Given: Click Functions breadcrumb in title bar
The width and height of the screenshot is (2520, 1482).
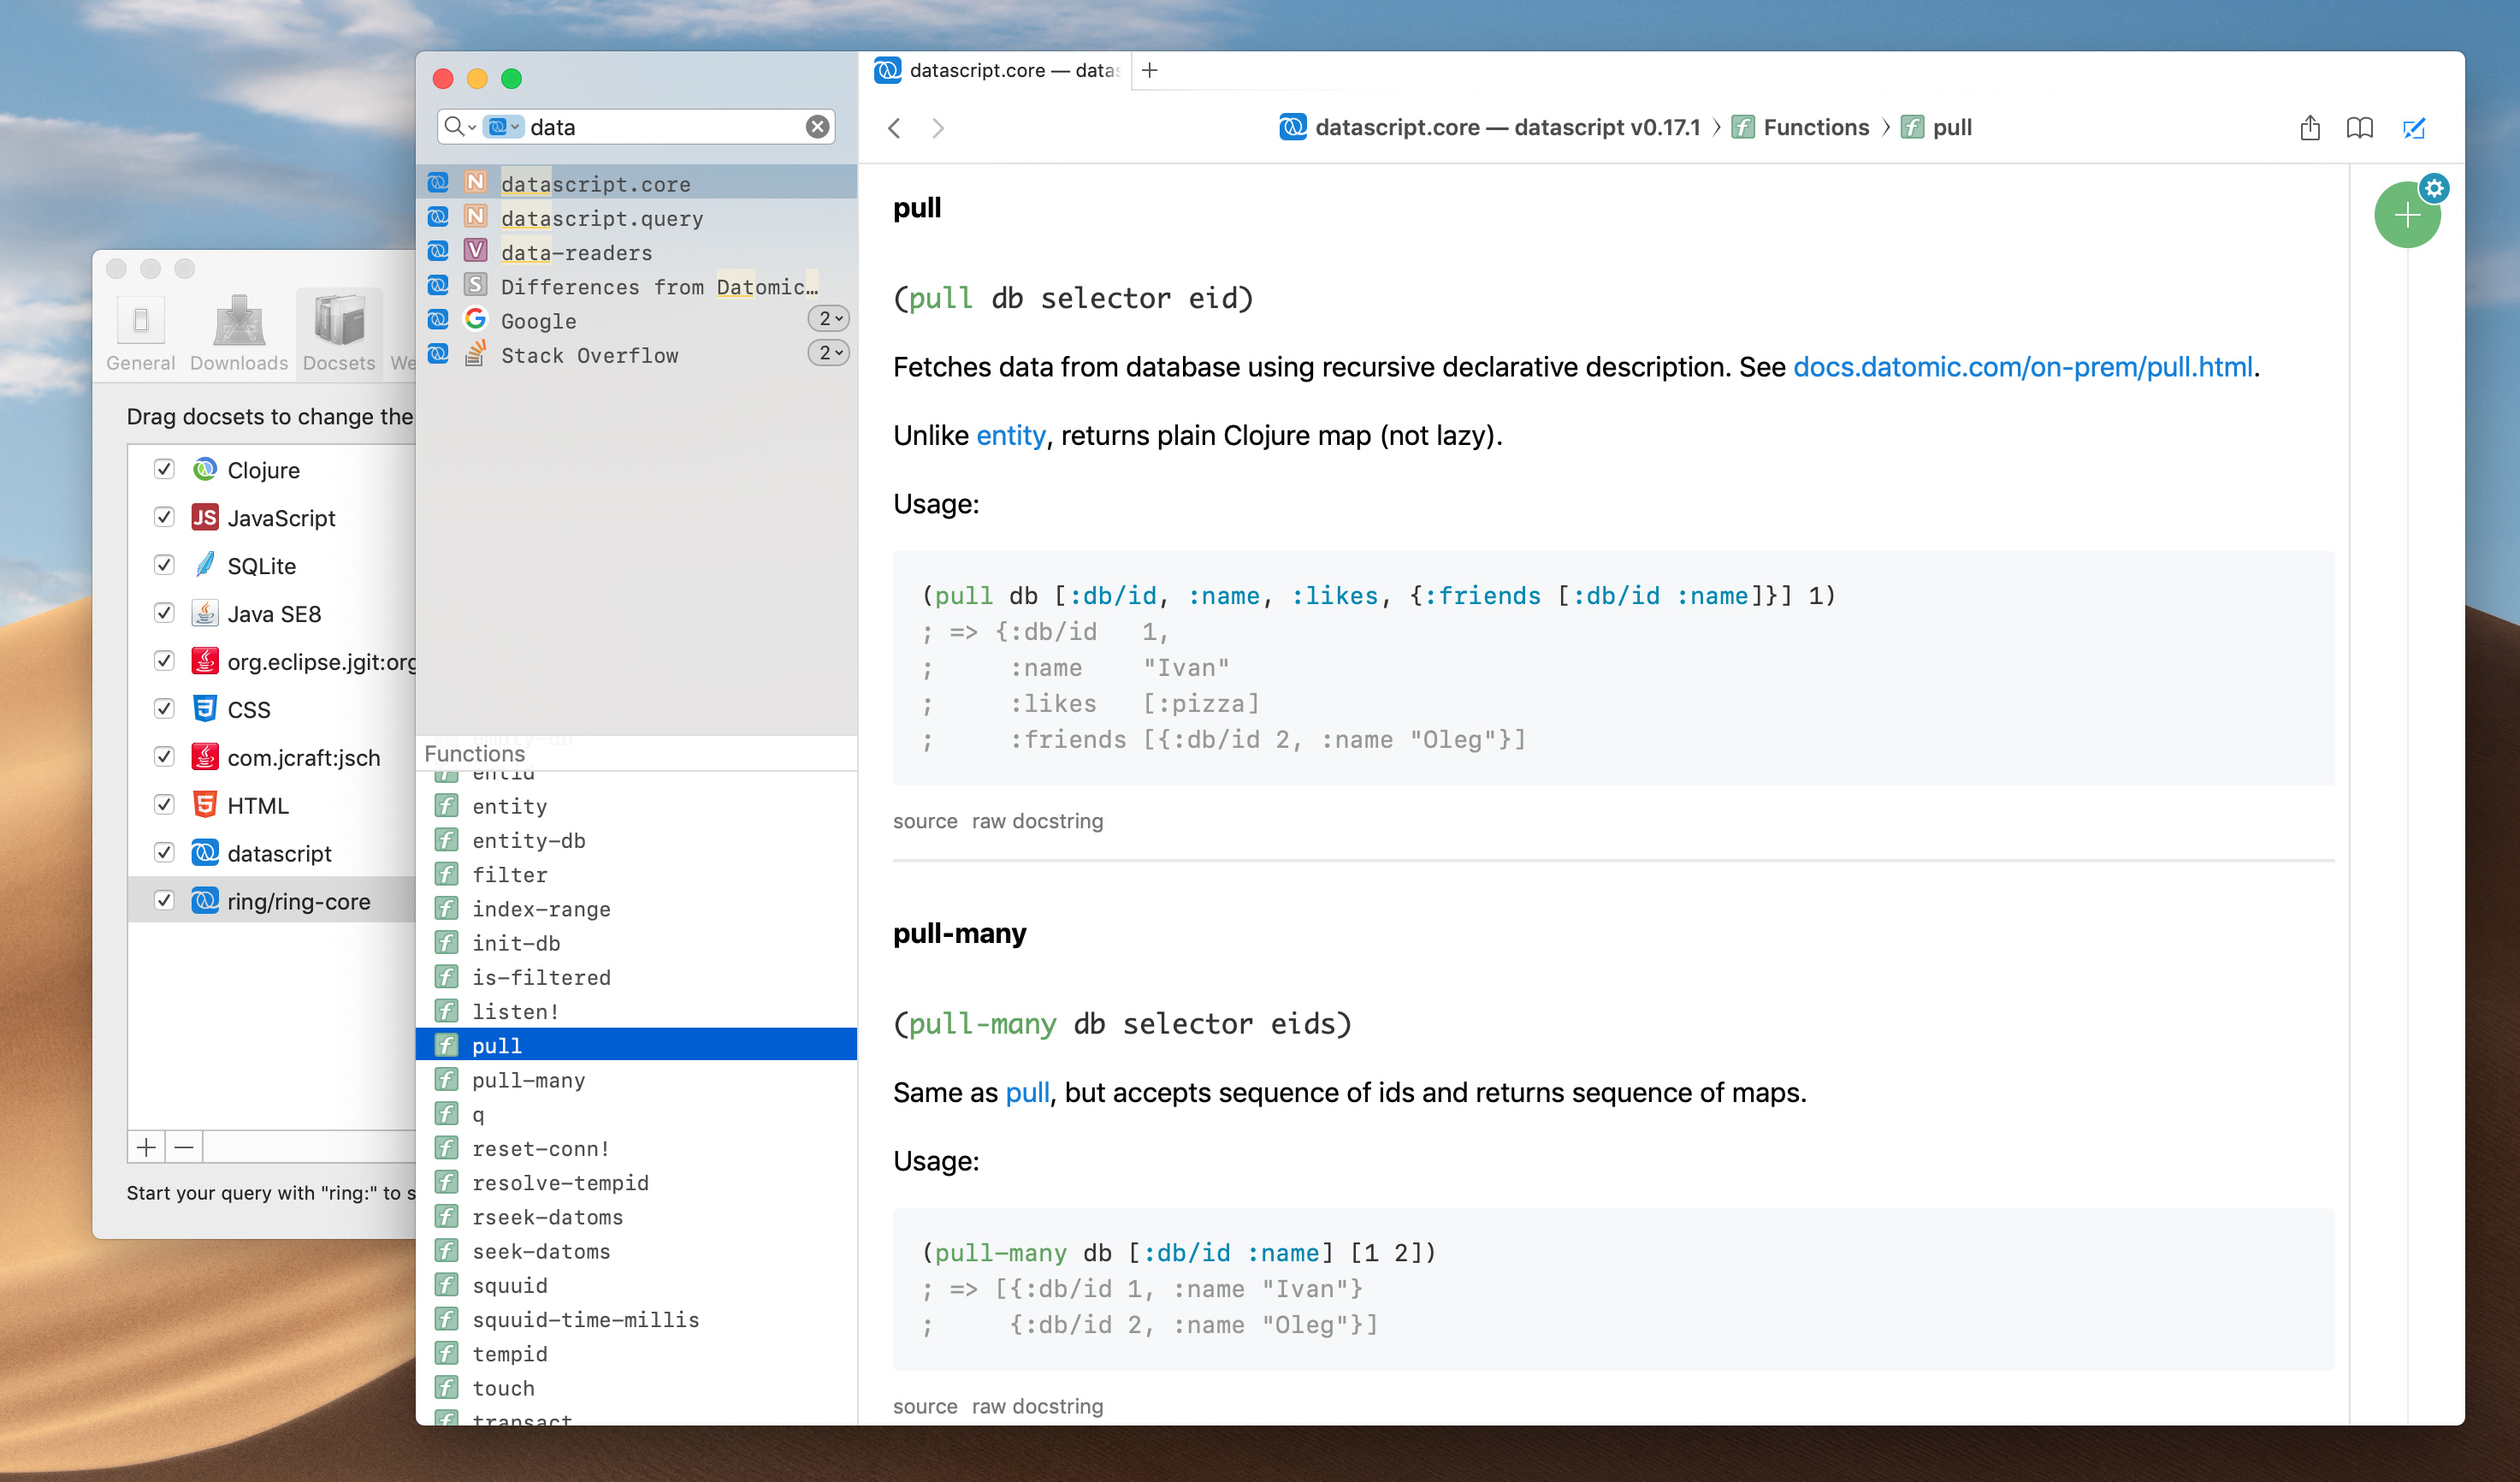Looking at the screenshot, I should [1802, 128].
